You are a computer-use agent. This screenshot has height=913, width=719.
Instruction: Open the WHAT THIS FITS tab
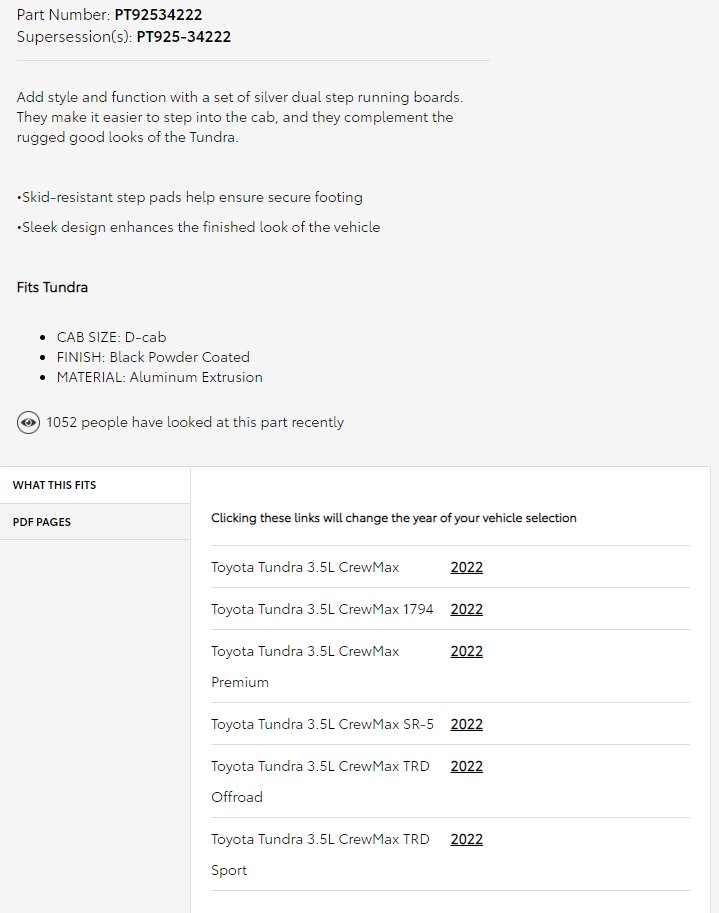(95, 485)
